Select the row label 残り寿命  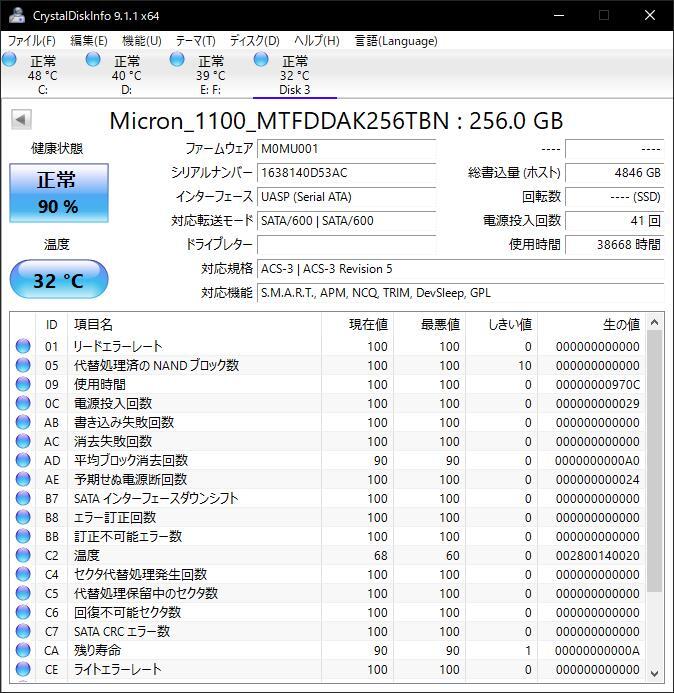pos(97,650)
